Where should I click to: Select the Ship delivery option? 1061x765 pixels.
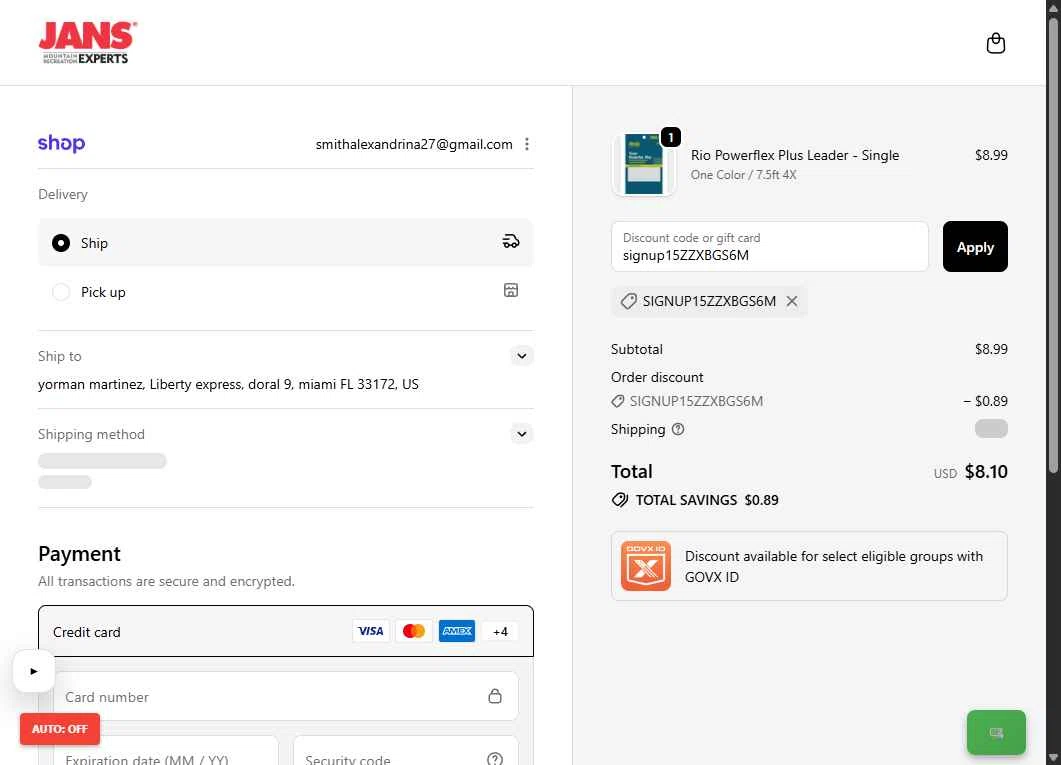[286, 243]
